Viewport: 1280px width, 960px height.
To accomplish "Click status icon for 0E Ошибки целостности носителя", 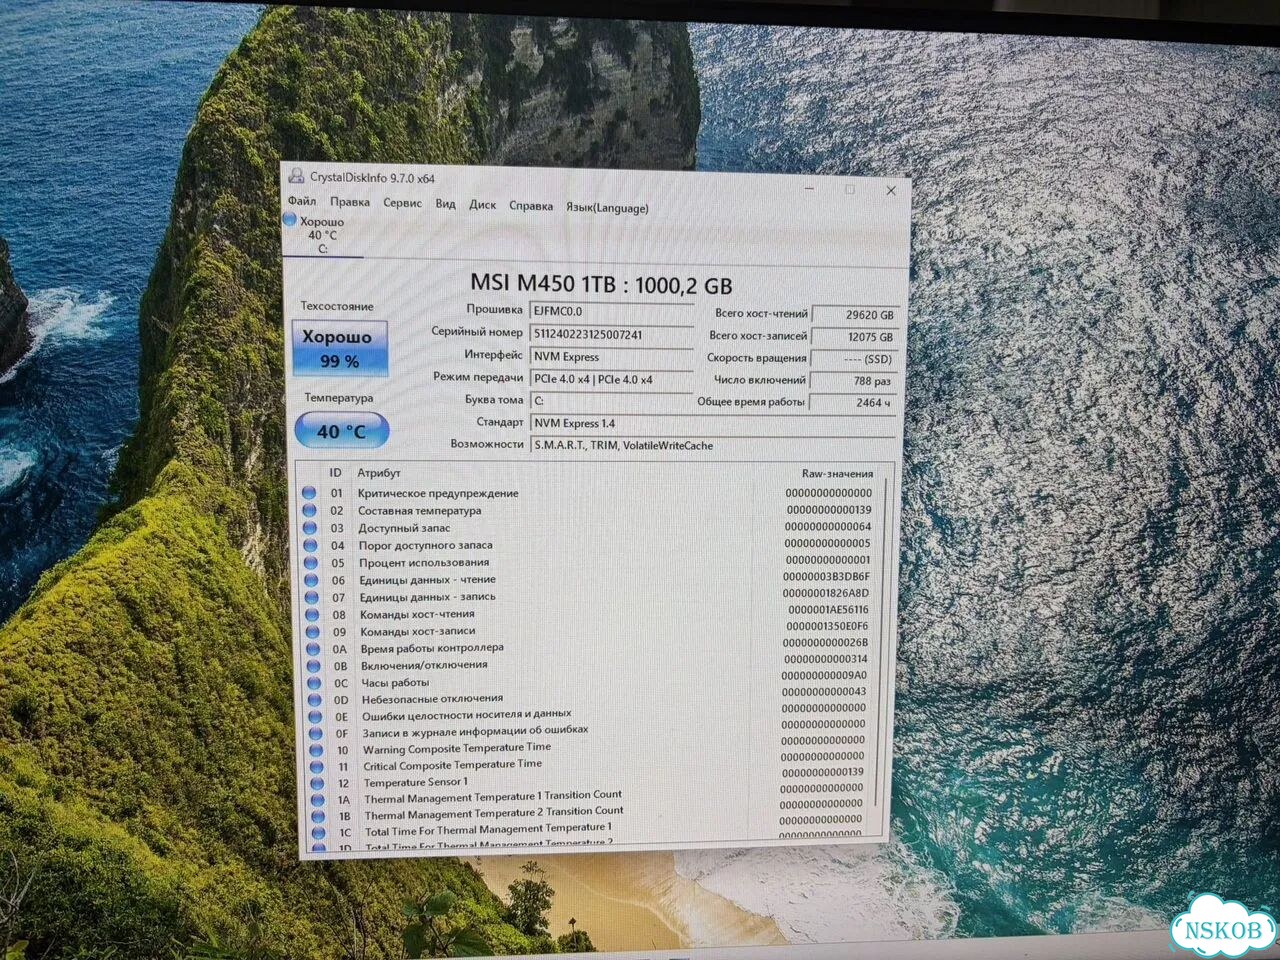I will click(x=314, y=717).
